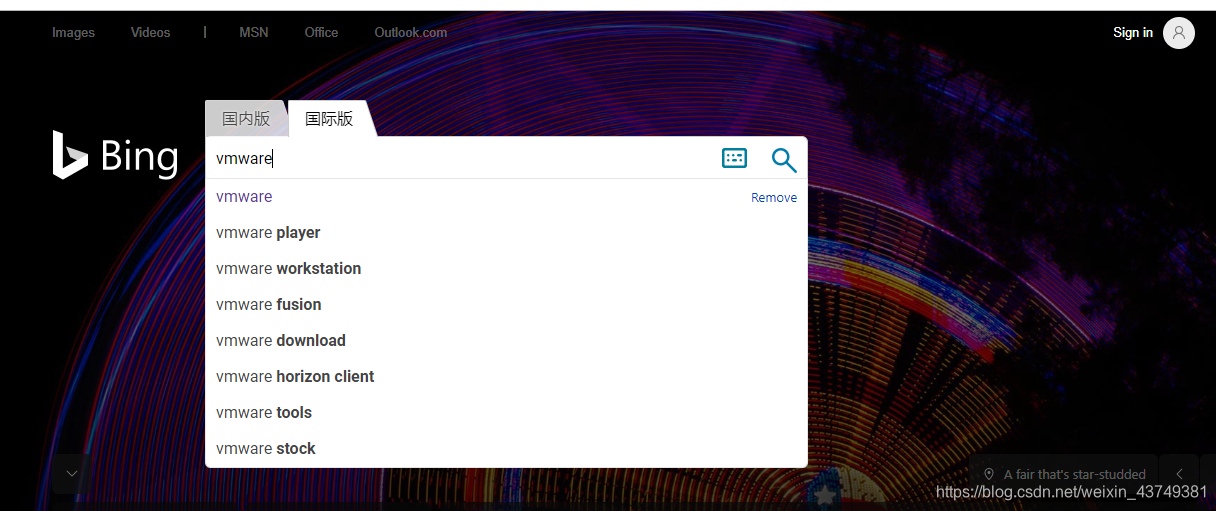Open the Office link

[x=321, y=32]
